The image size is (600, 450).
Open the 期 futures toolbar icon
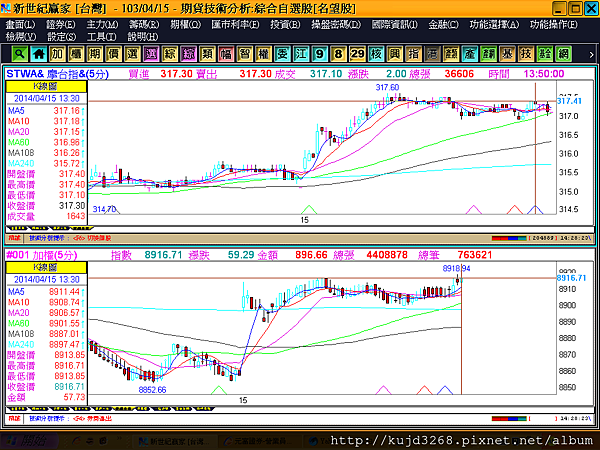click(95, 54)
